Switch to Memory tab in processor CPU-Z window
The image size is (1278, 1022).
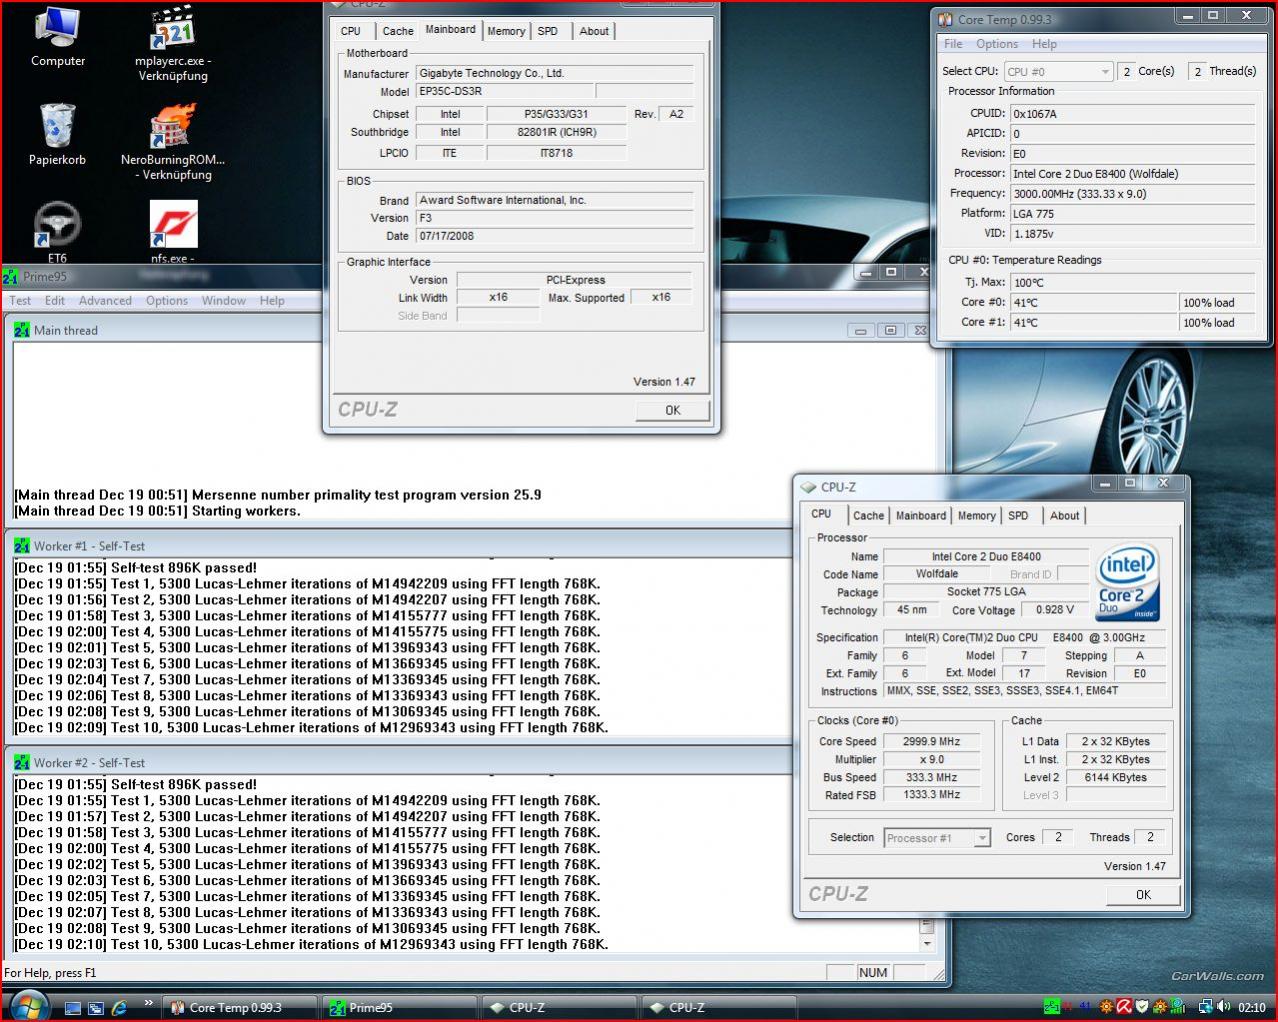[x=976, y=516]
